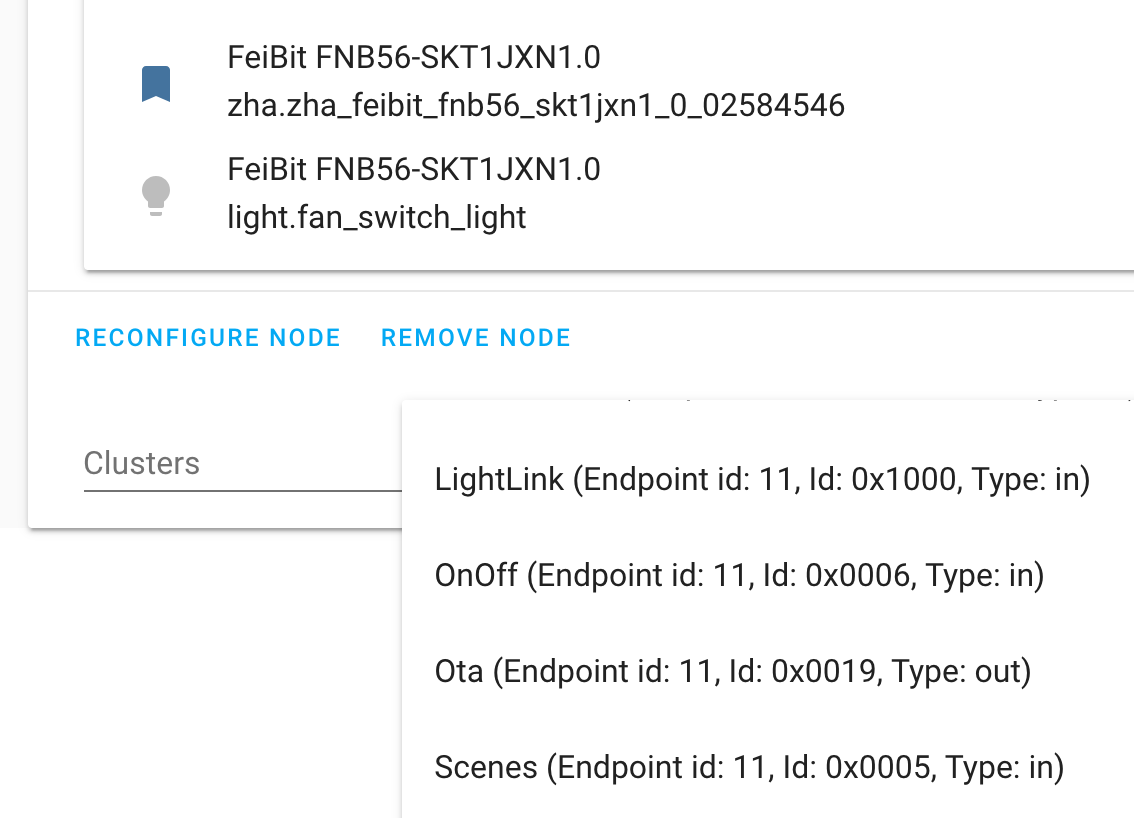Select the cluster with Id 0x0005
This screenshot has width=1134, height=818.
(x=749, y=767)
